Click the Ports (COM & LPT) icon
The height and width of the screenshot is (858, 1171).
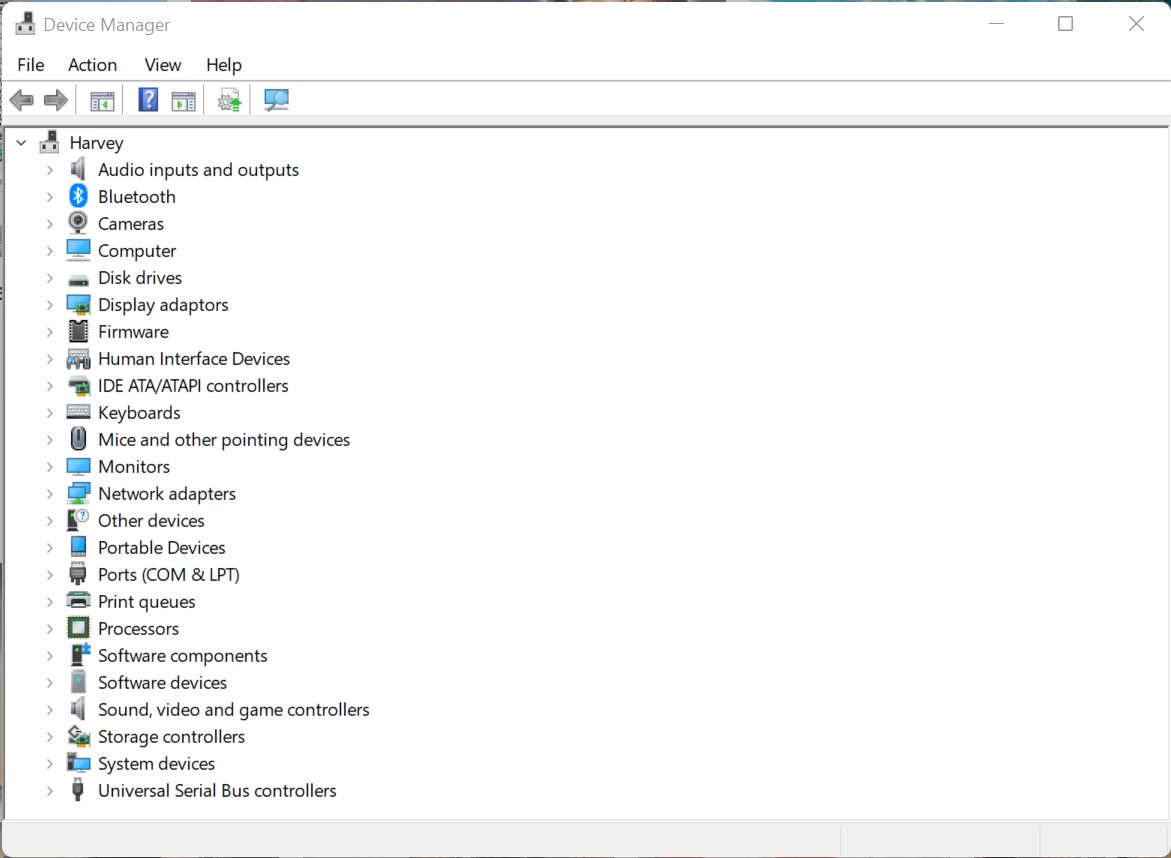coord(78,574)
